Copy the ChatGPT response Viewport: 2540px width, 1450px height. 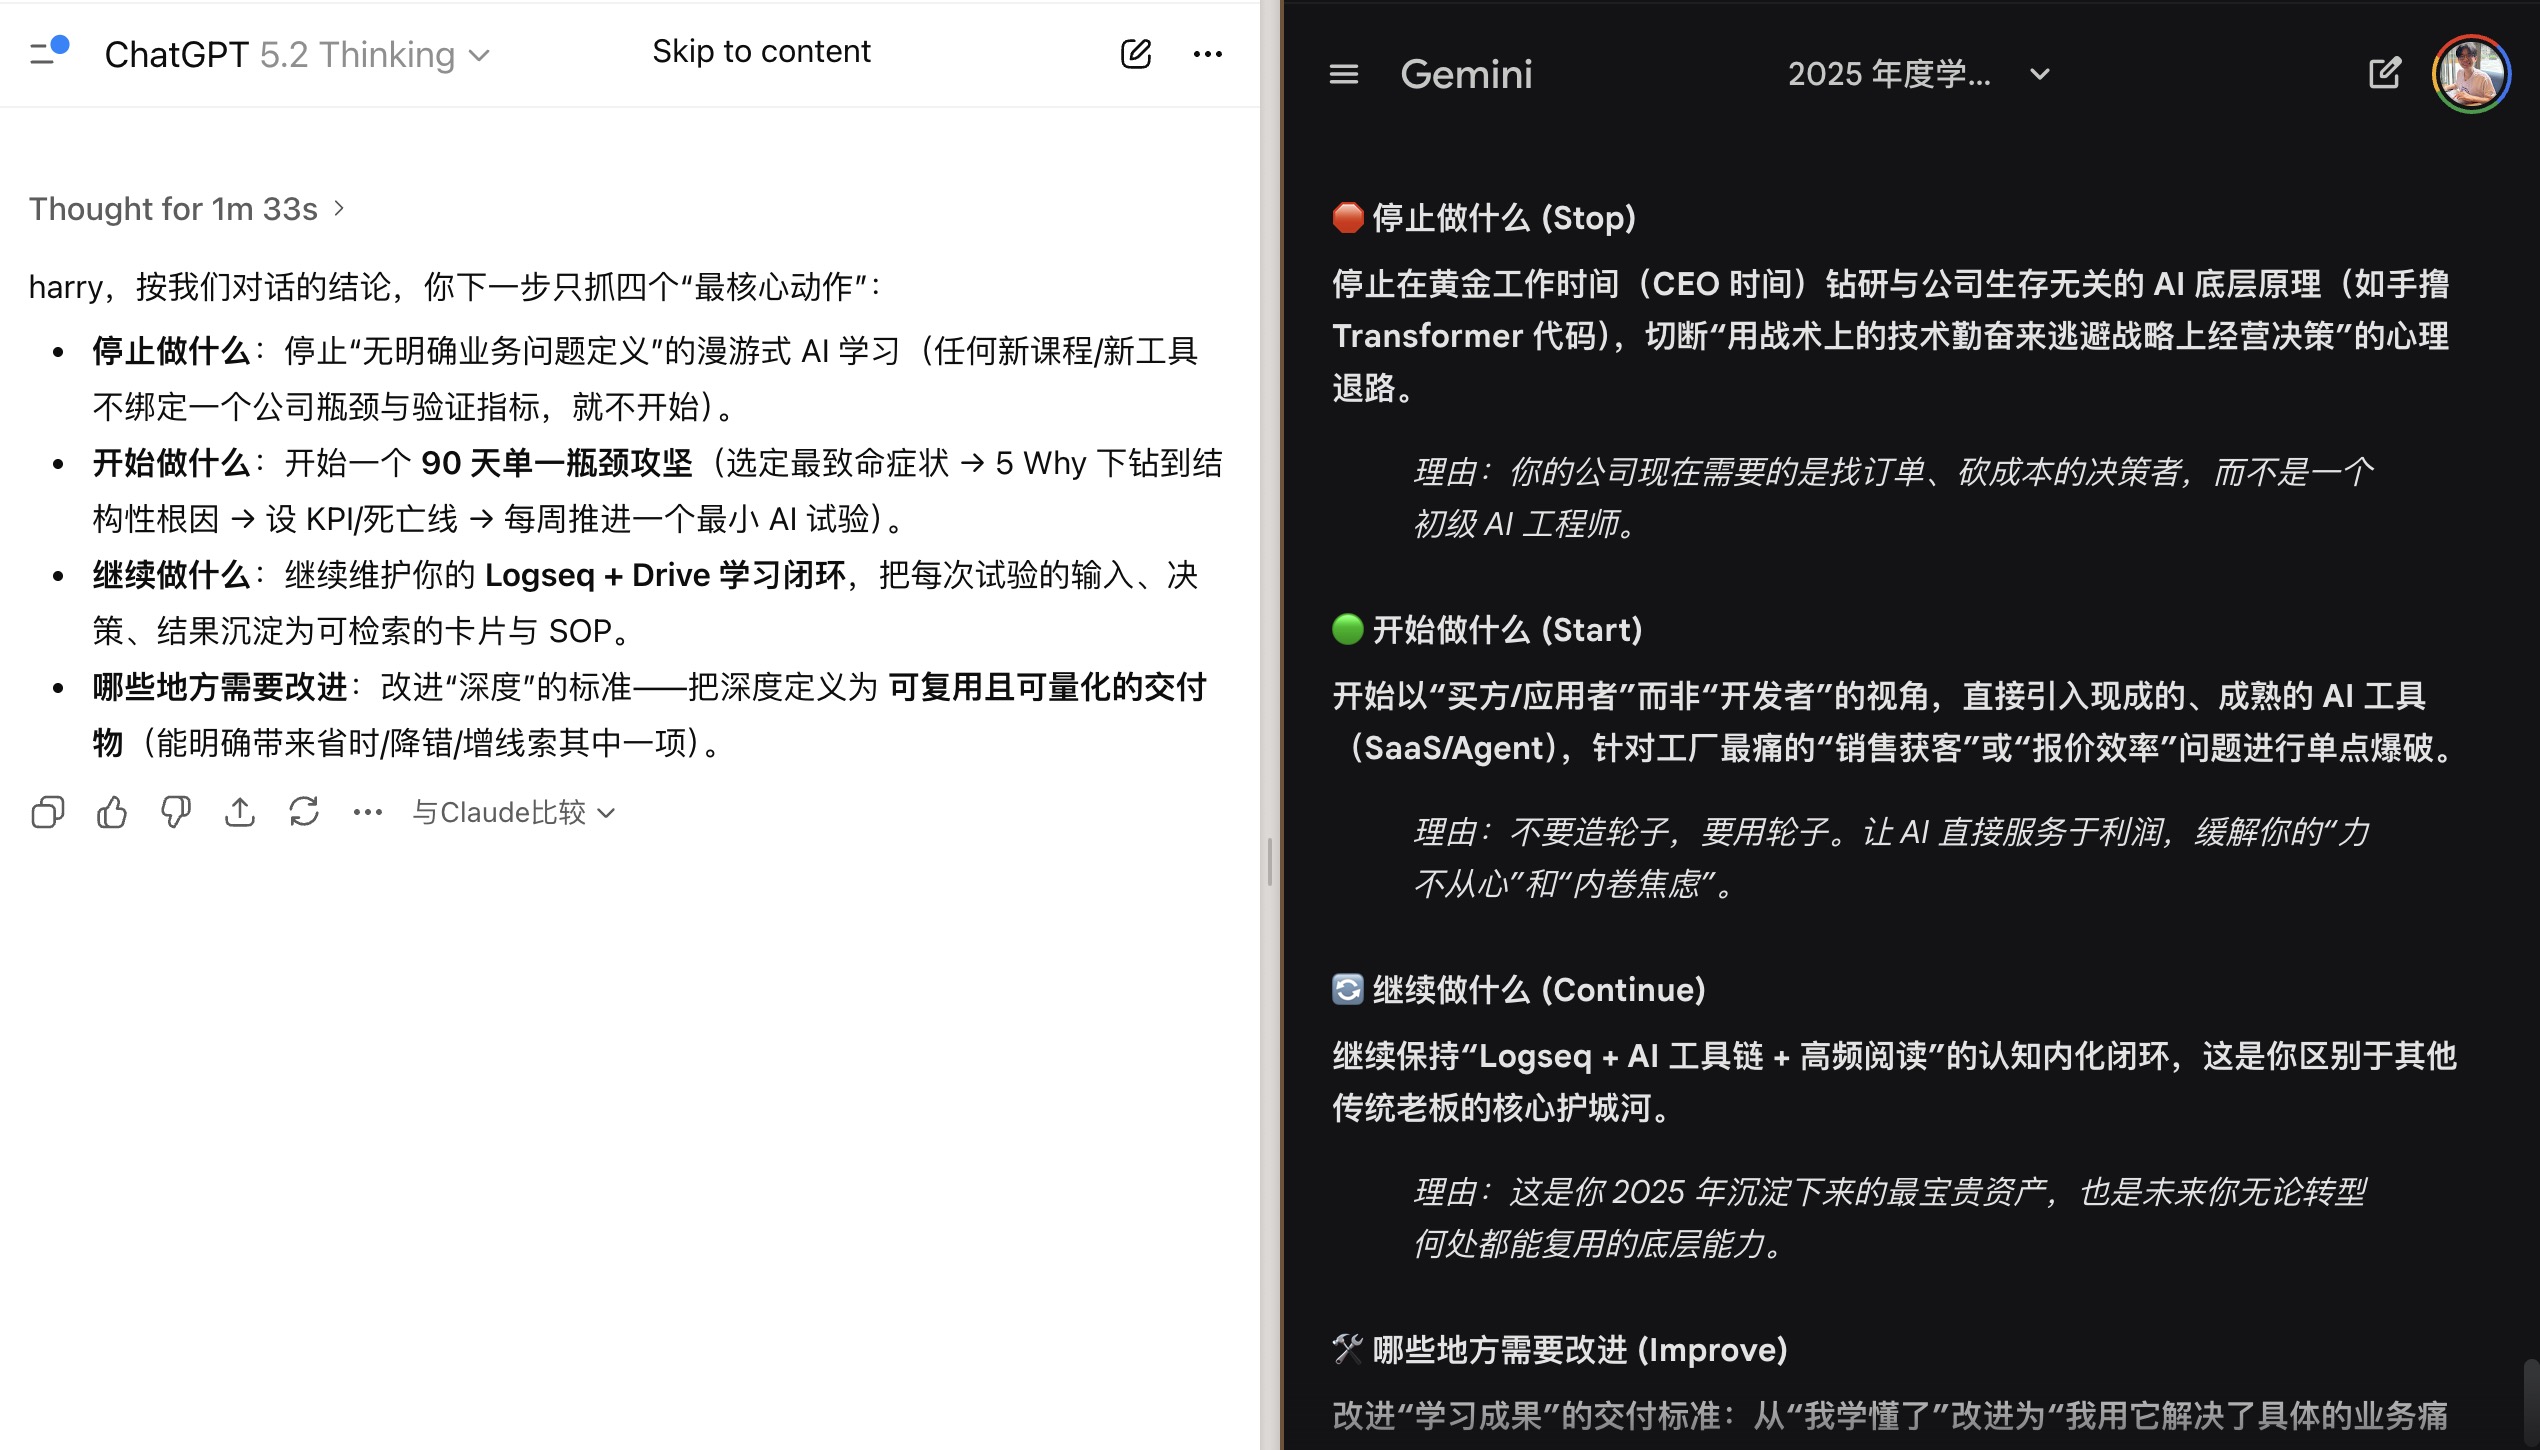48,812
